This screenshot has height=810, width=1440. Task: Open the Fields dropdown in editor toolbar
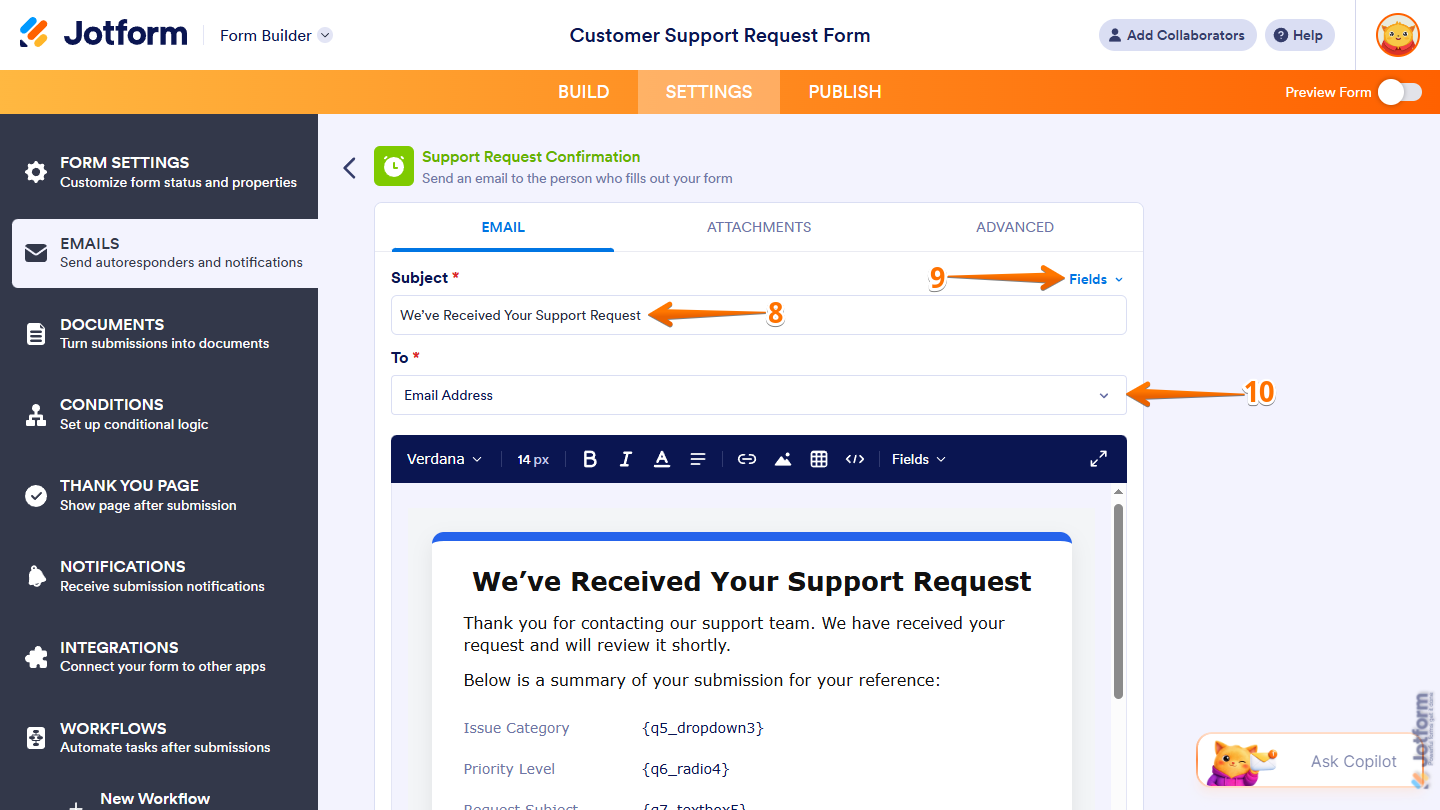pyautogui.click(x=918, y=459)
